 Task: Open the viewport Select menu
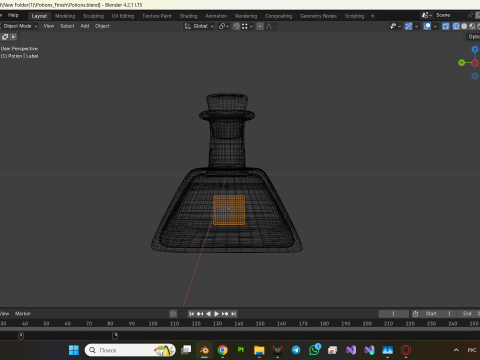tap(67, 26)
